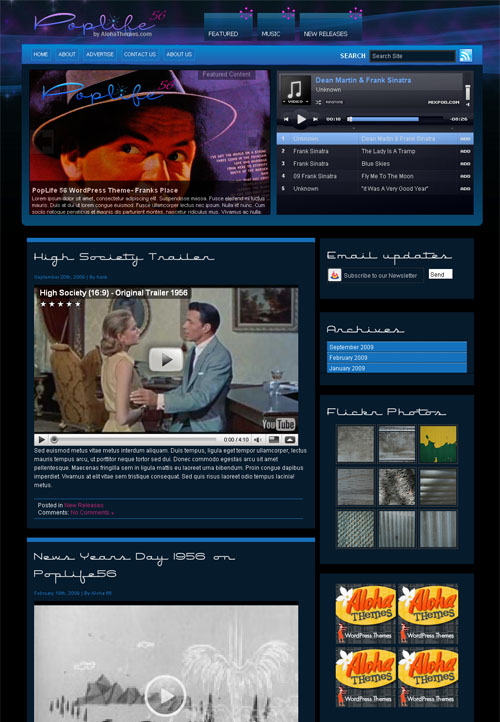Go to HOME in the navigation bar
This screenshot has height=722, width=500.
[41, 54]
